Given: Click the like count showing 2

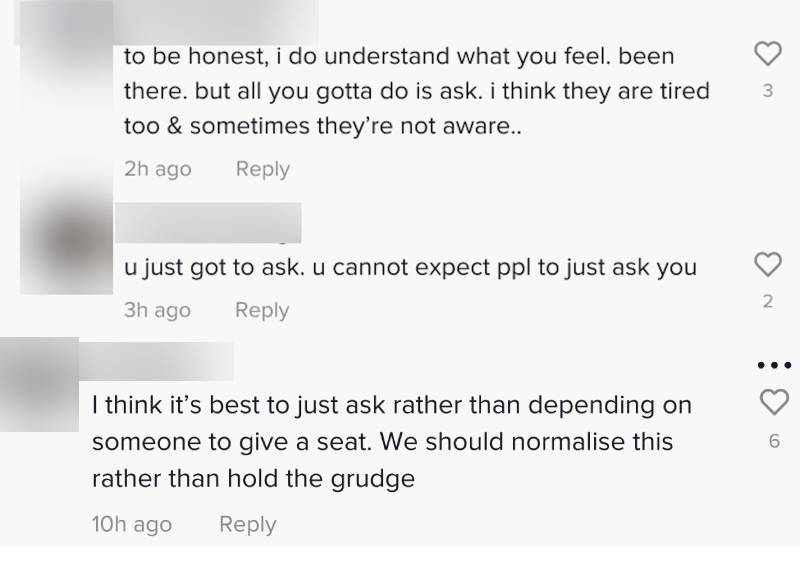Looking at the screenshot, I should [x=768, y=302].
